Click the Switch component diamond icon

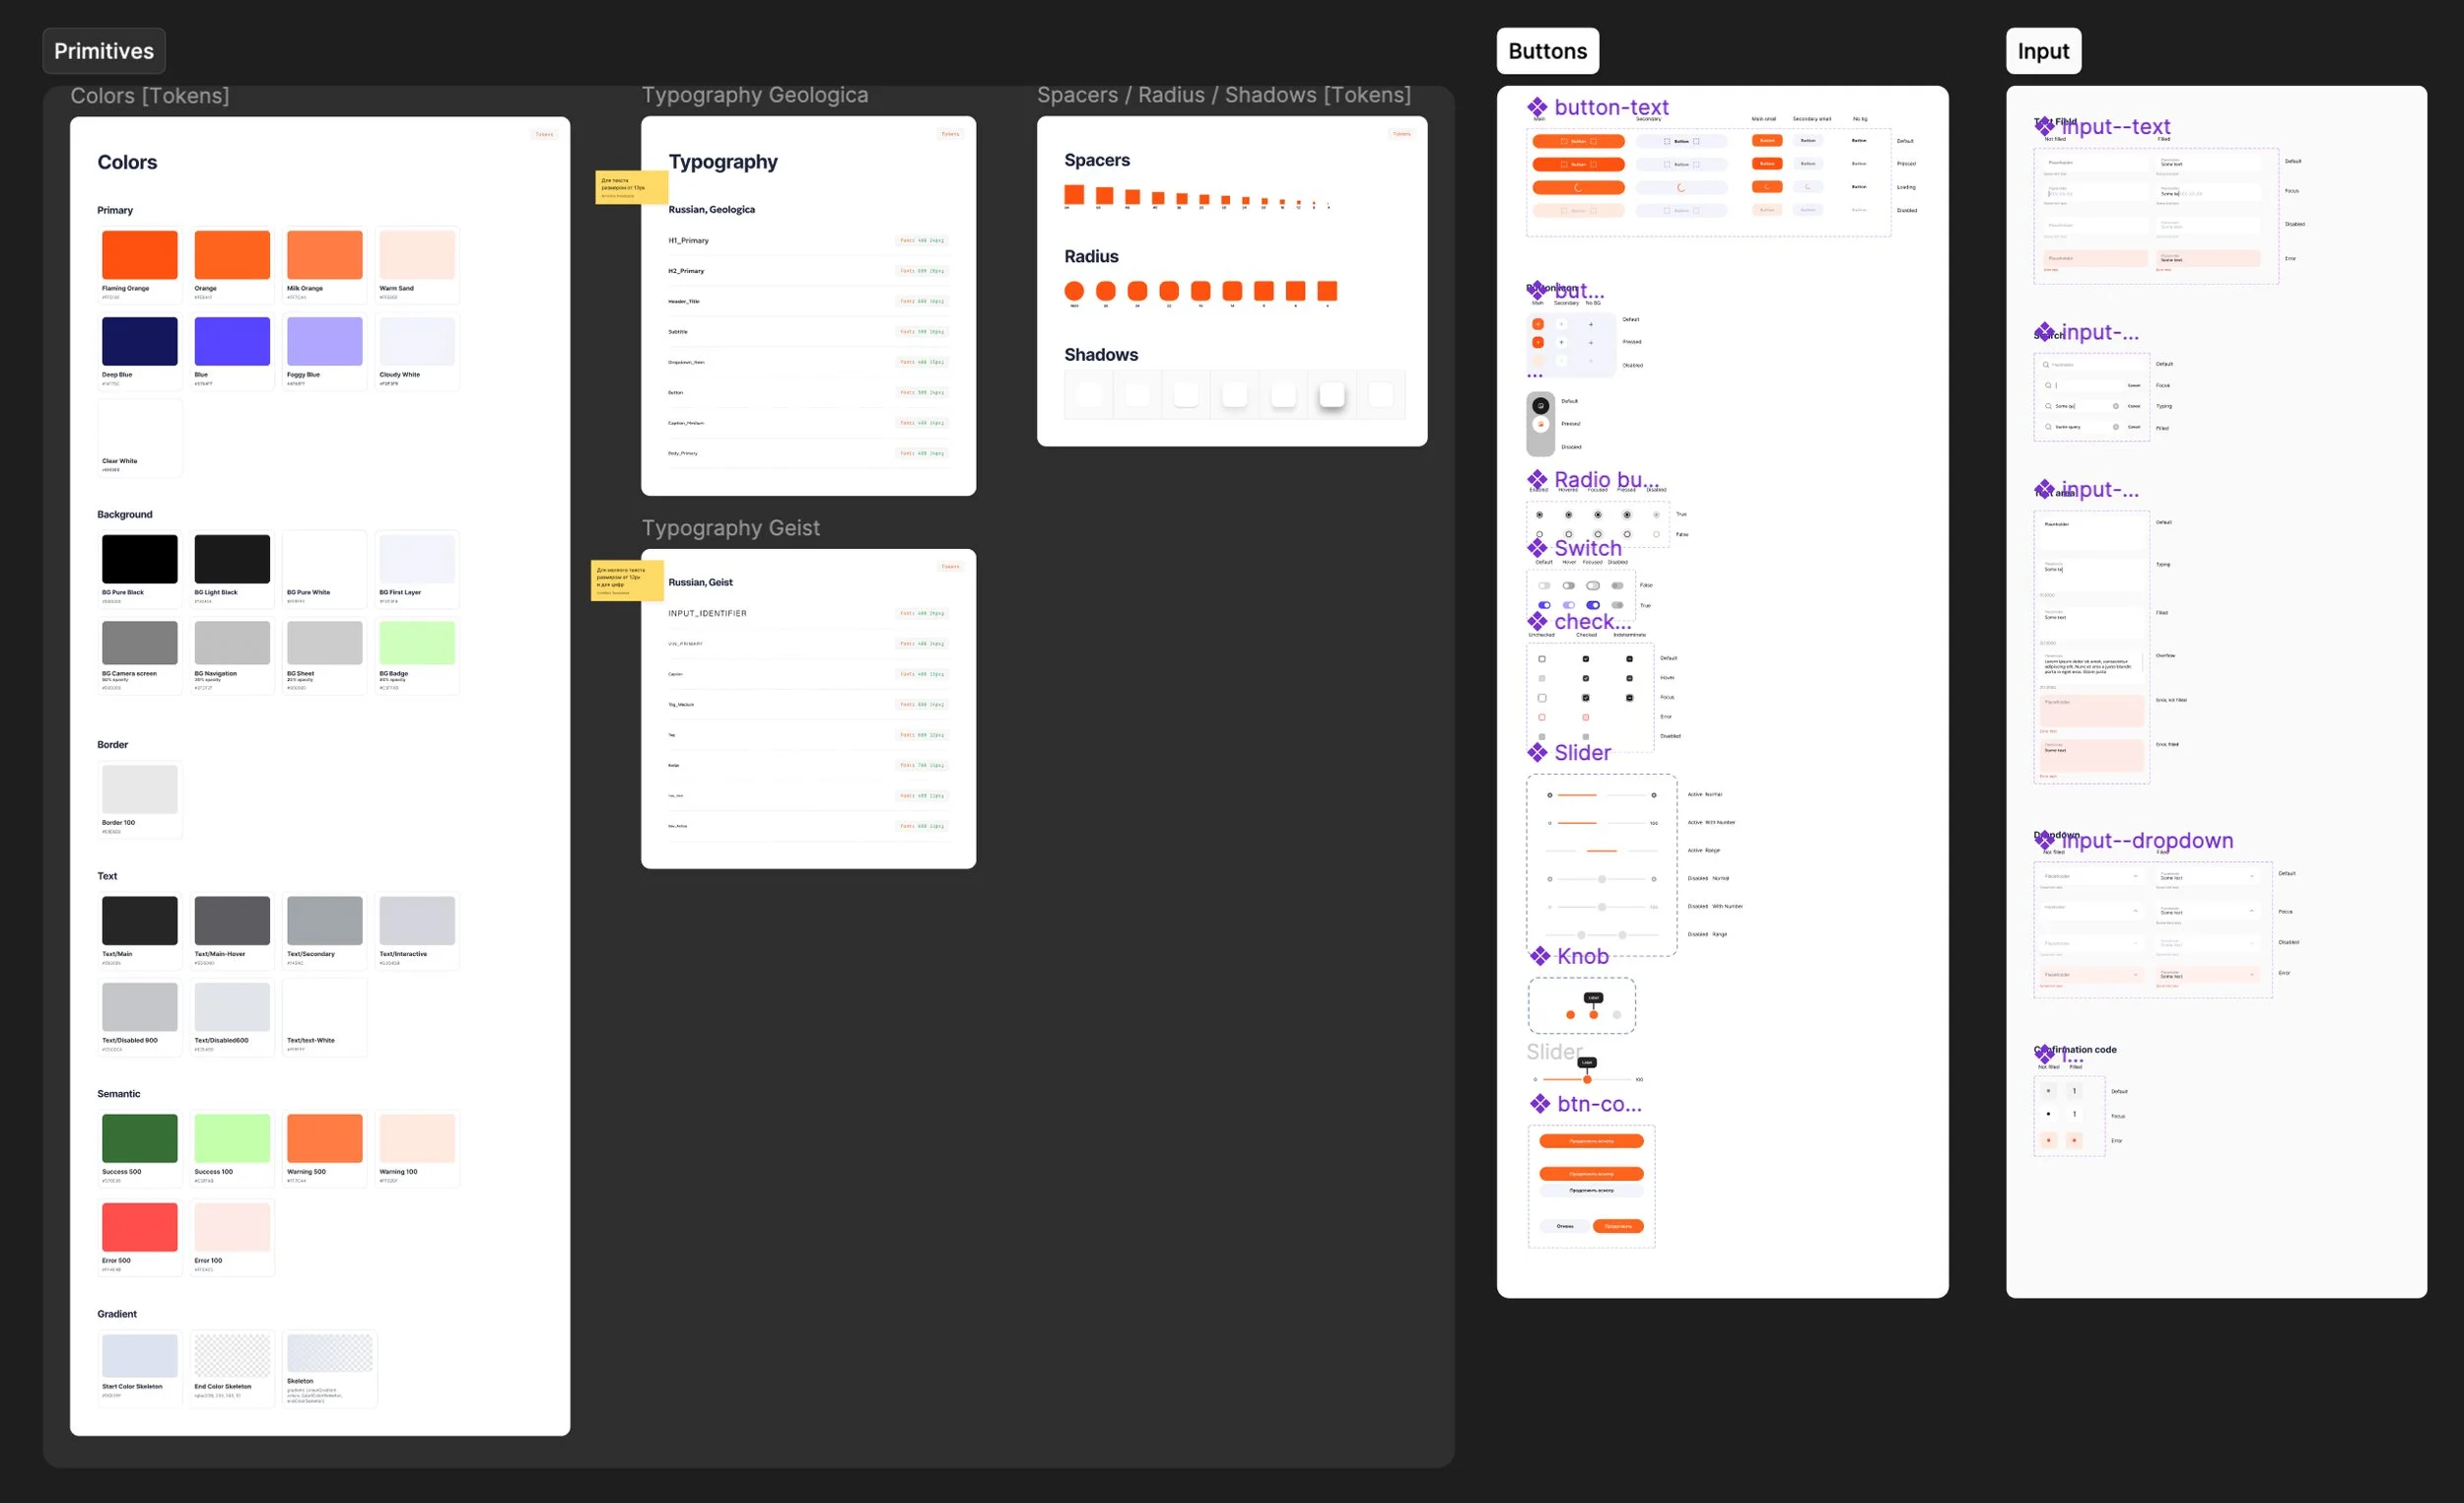click(1537, 548)
